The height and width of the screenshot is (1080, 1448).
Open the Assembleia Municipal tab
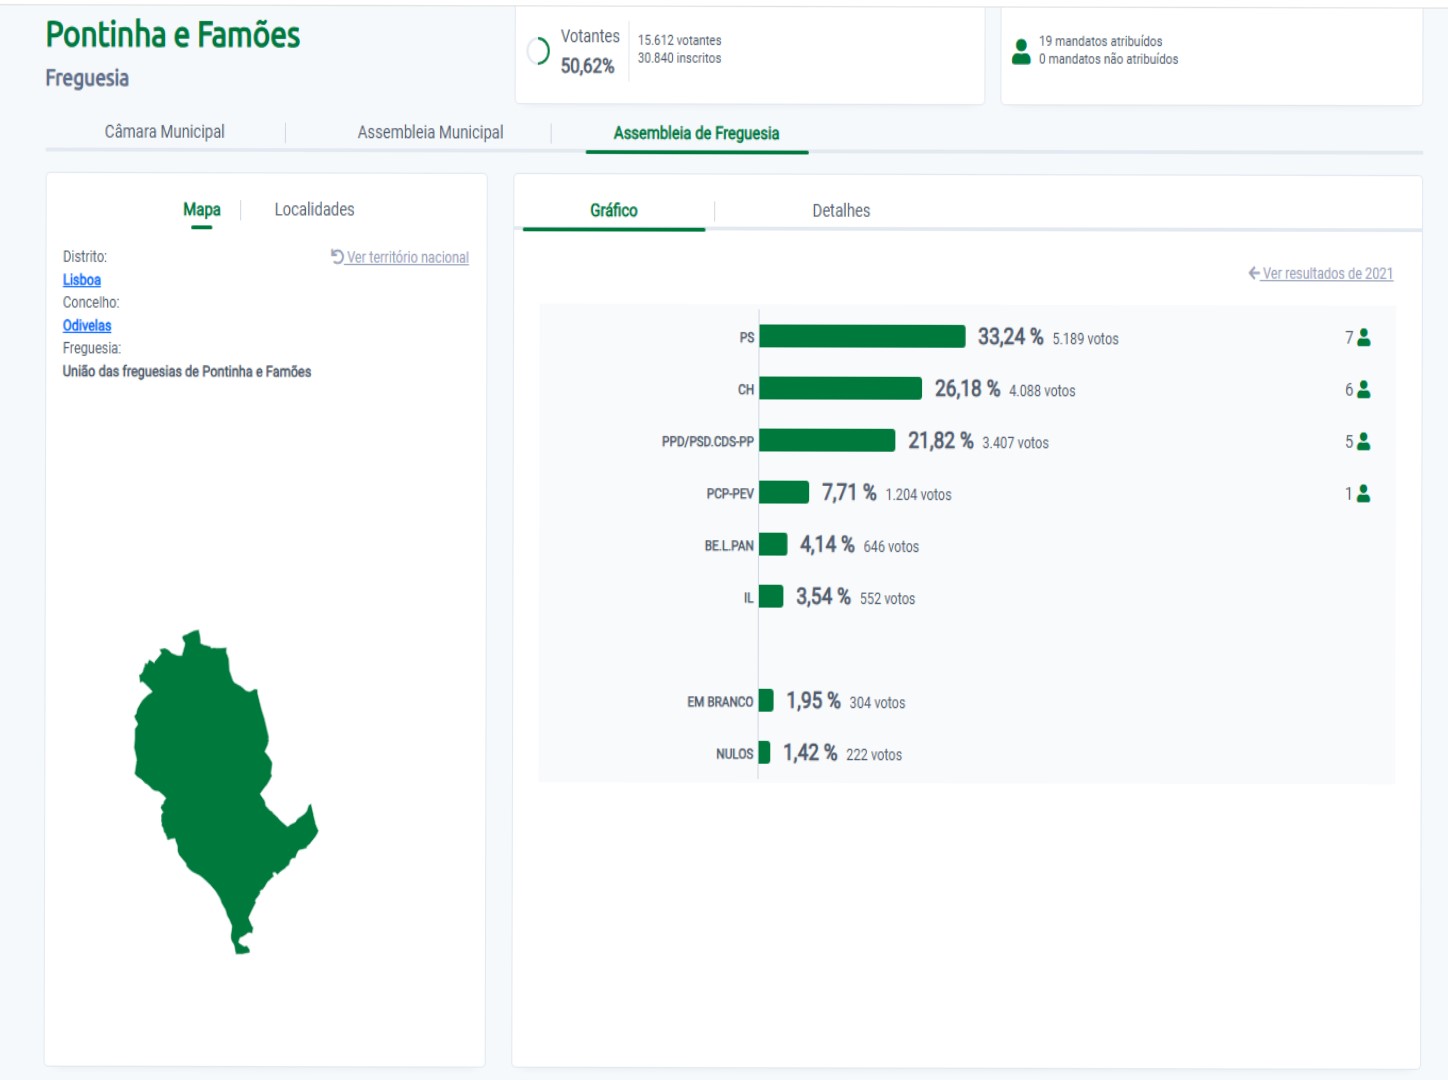click(430, 132)
